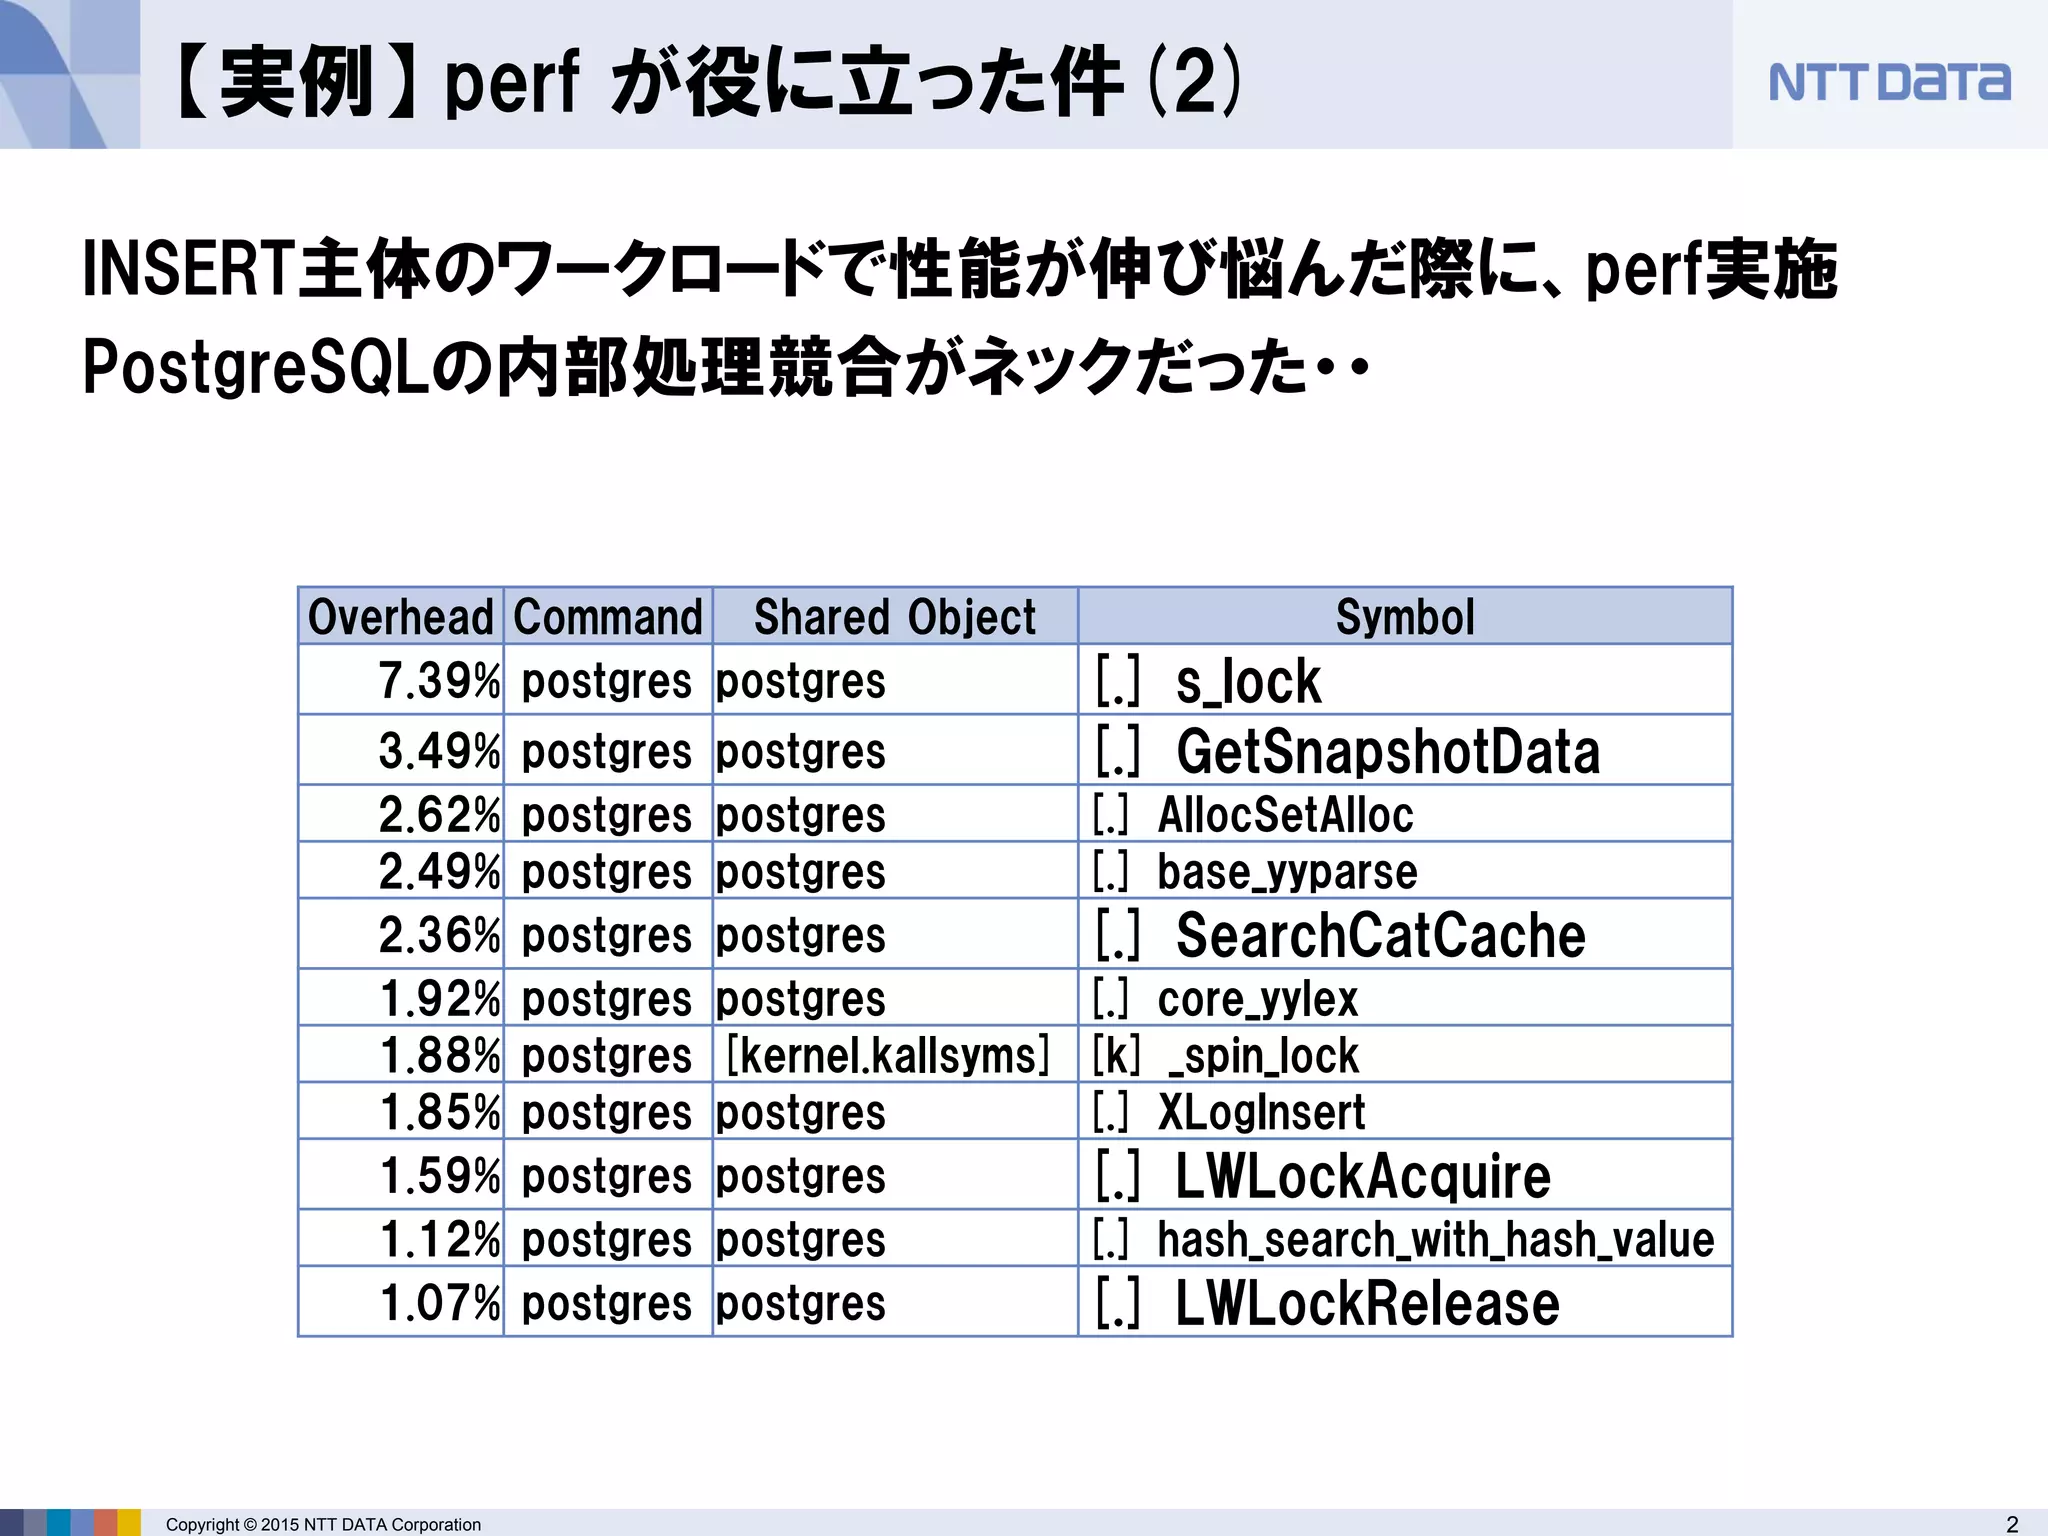Select the Shared Object column header

895,616
